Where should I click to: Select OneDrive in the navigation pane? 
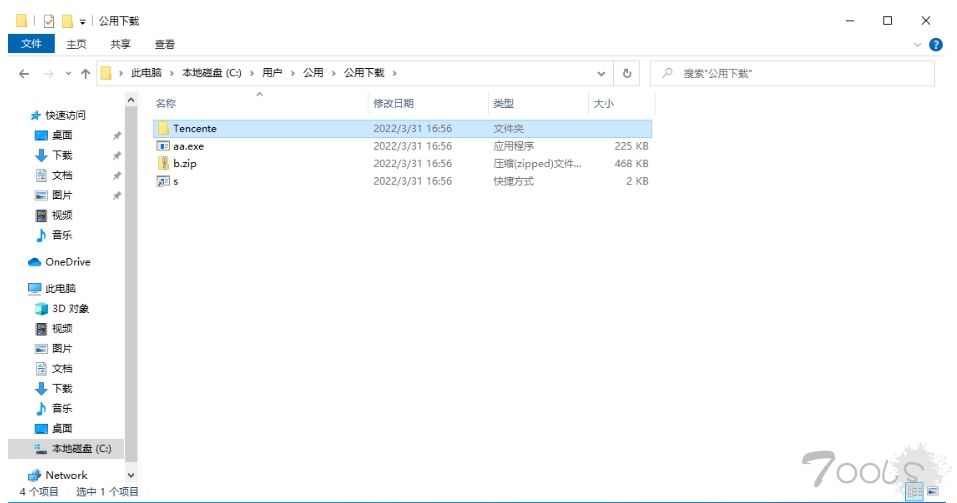(68, 262)
